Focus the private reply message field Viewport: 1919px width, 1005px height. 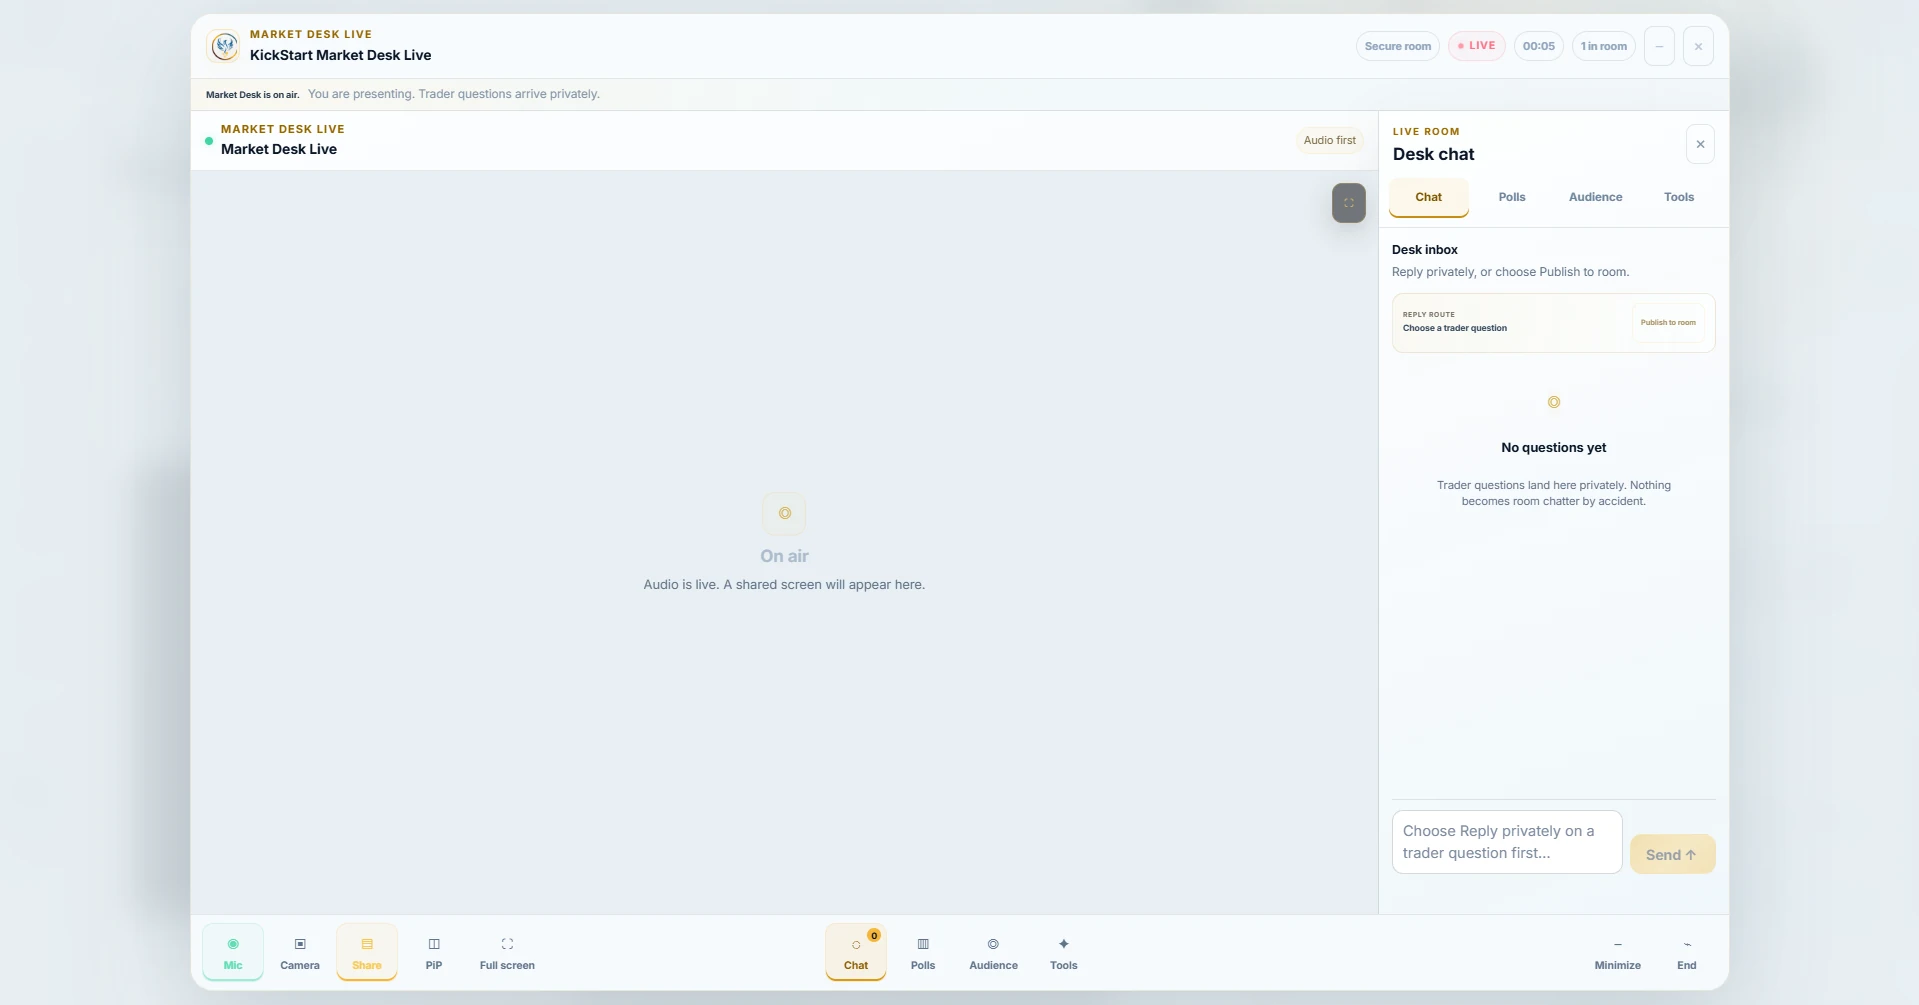pyautogui.click(x=1507, y=842)
